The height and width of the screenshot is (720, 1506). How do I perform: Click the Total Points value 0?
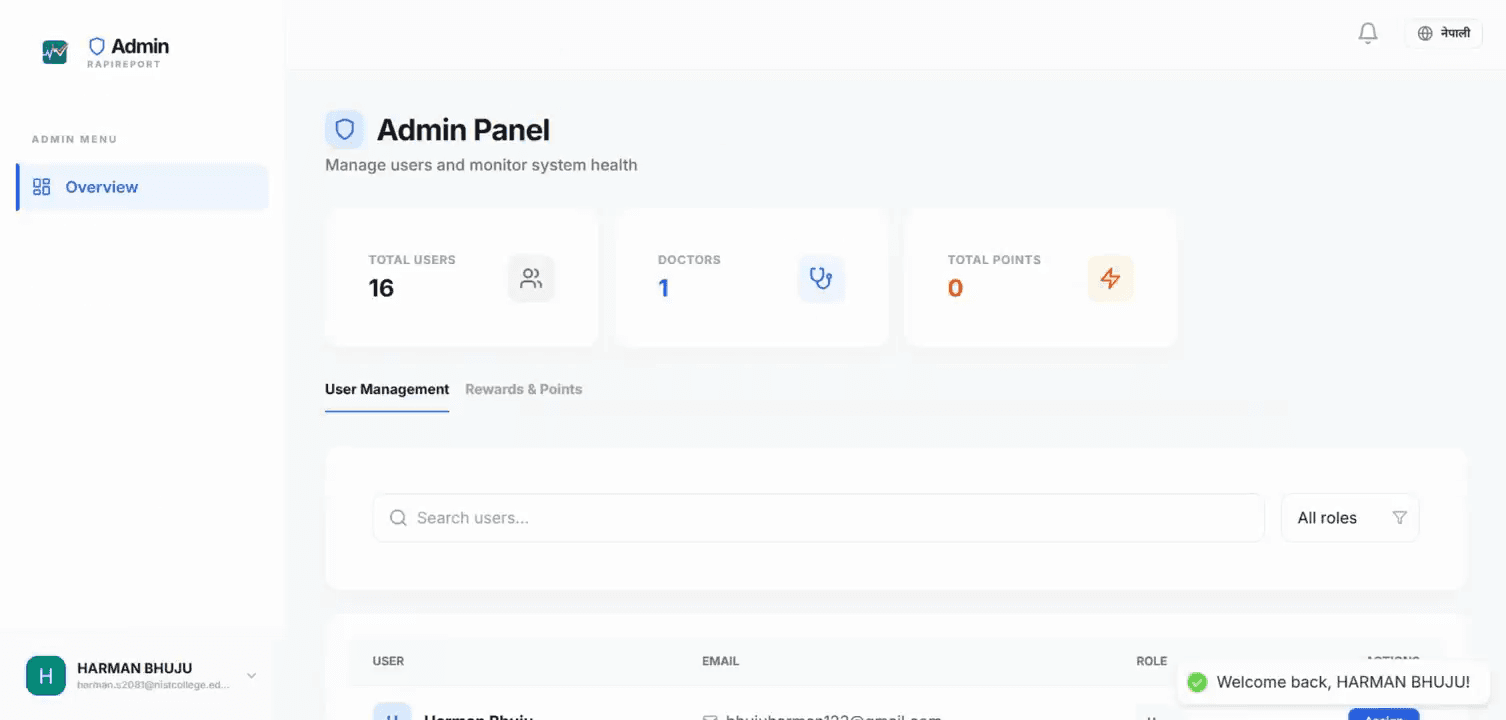[955, 288]
